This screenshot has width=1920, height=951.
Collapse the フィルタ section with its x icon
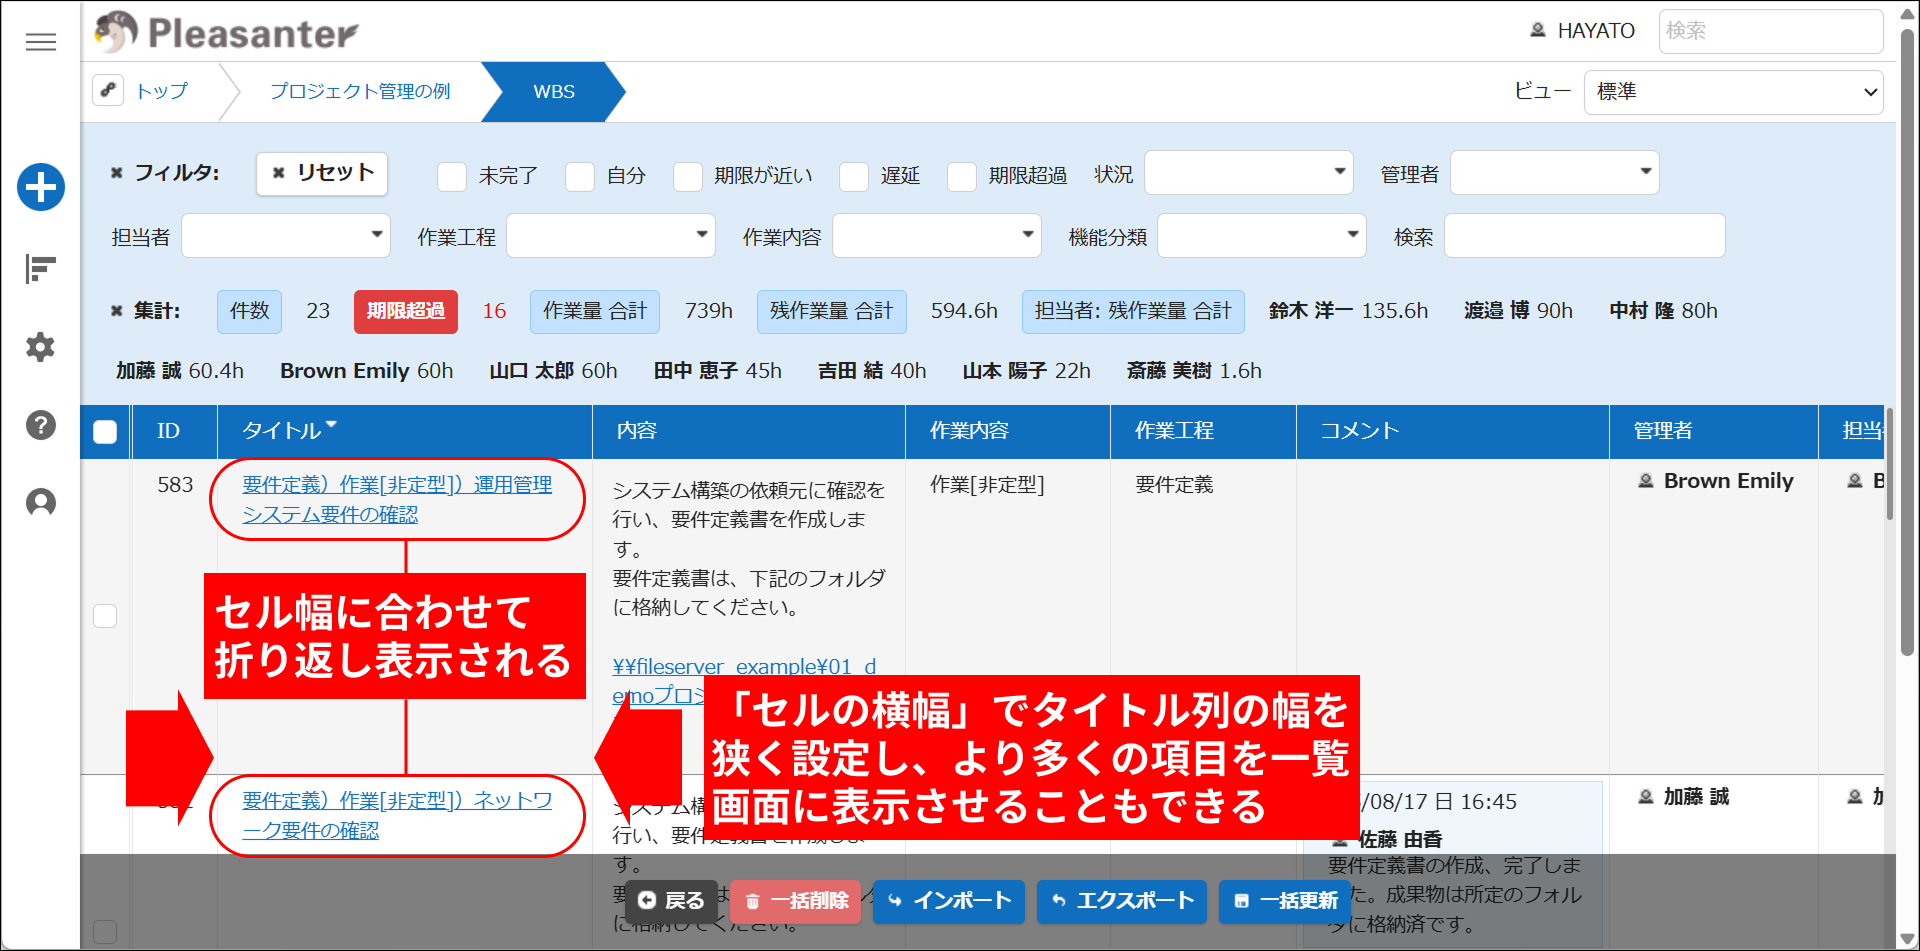point(116,173)
